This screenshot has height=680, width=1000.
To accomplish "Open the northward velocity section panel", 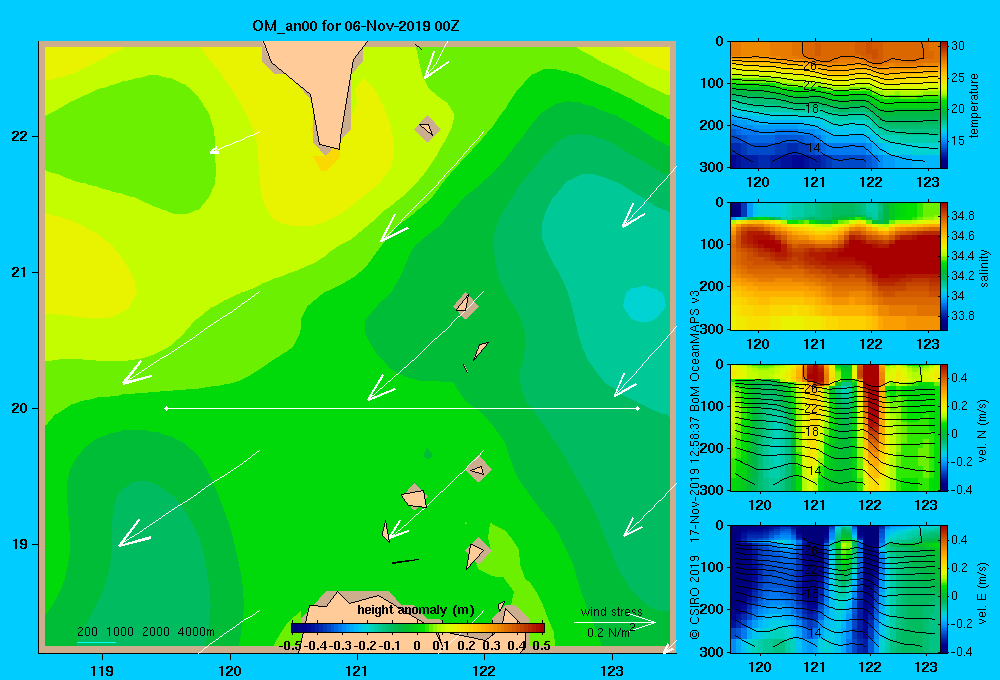I will tap(834, 428).
